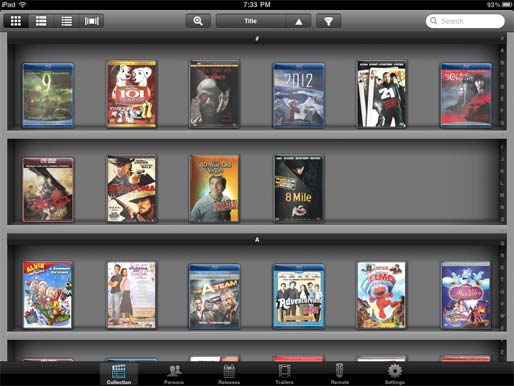
Task: Switch to the Persons tab
Action: [x=174, y=374]
